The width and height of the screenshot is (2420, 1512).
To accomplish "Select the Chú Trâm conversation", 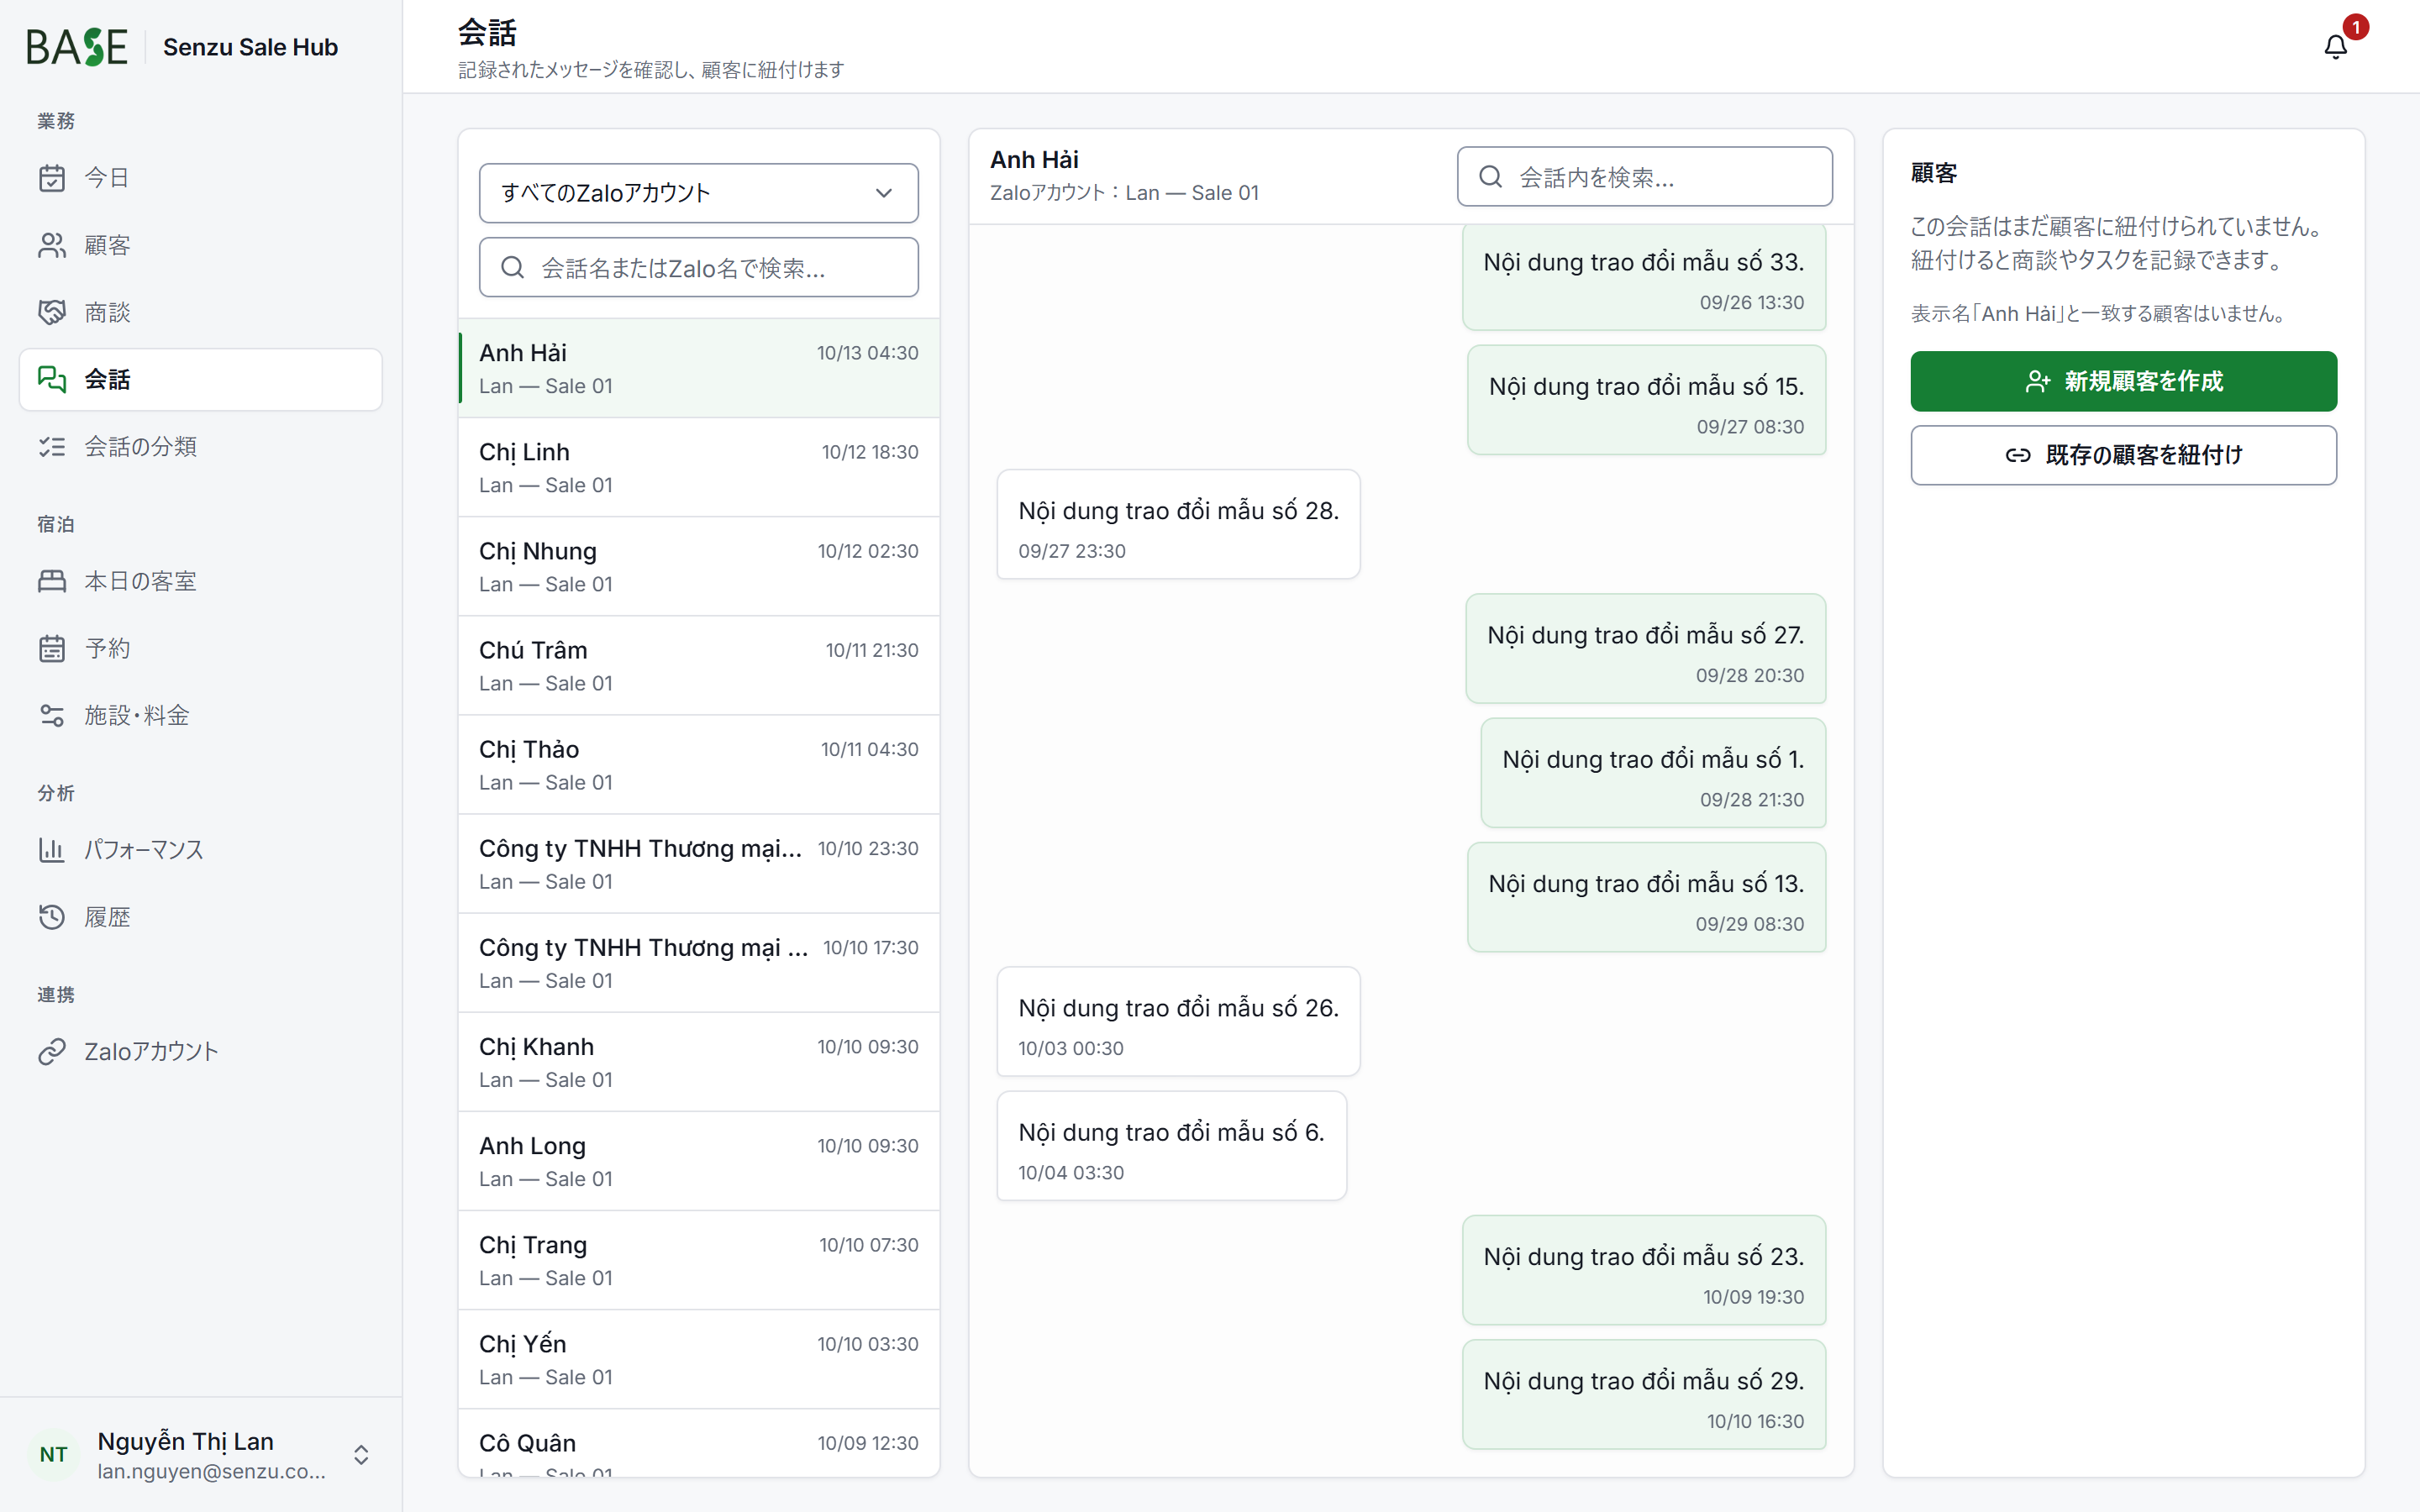I will tap(699, 665).
